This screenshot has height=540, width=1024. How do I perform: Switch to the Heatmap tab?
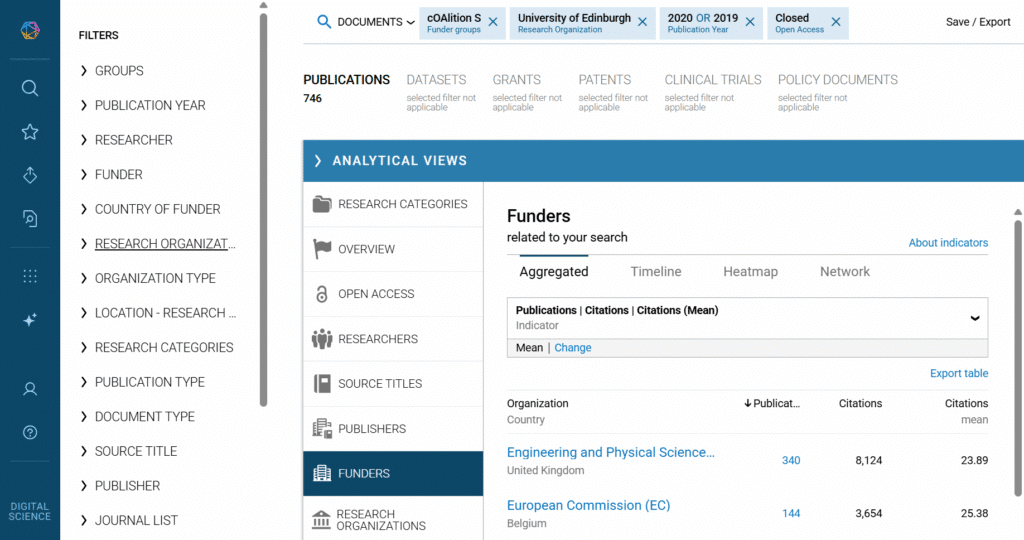click(750, 271)
